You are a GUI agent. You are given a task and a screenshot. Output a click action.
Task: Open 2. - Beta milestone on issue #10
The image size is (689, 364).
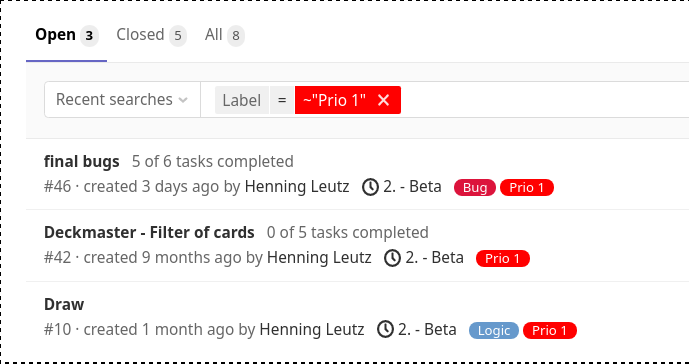click(427, 329)
